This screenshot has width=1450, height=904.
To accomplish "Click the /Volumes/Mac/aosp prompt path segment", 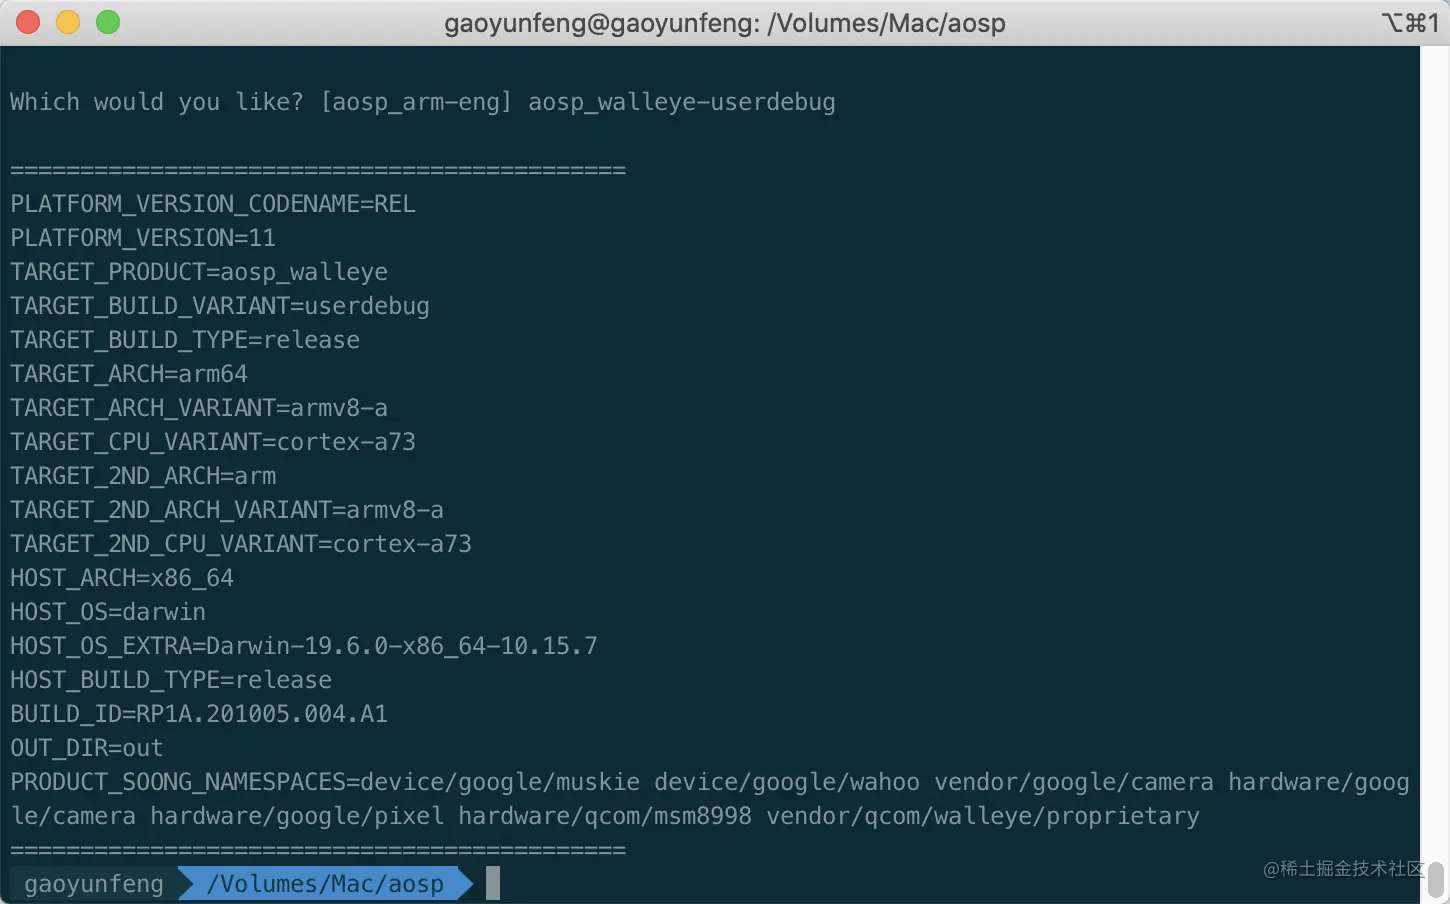I will [325, 884].
